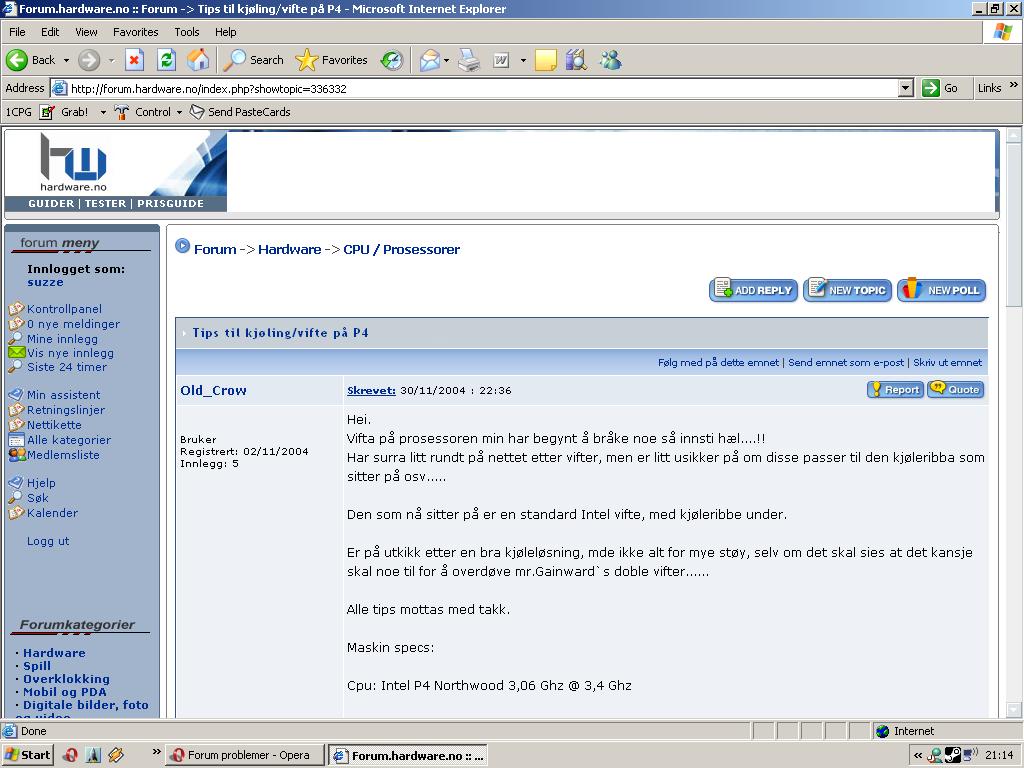
Task: Refresh the page using toolbar icon
Action: tap(167, 60)
